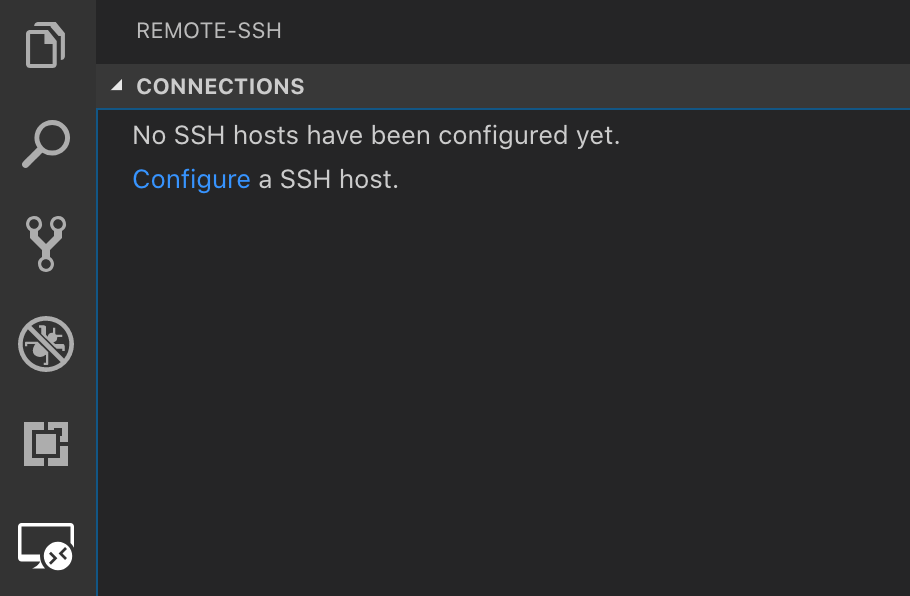The width and height of the screenshot is (910, 596).
Task: Open the Search view magnifier icon
Action: click(46, 145)
